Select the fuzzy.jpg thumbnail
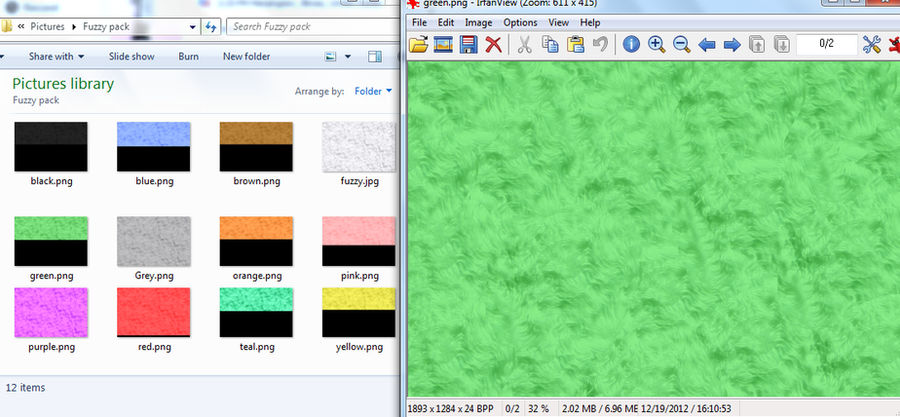Image resolution: width=900 pixels, height=417 pixels. [359, 146]
